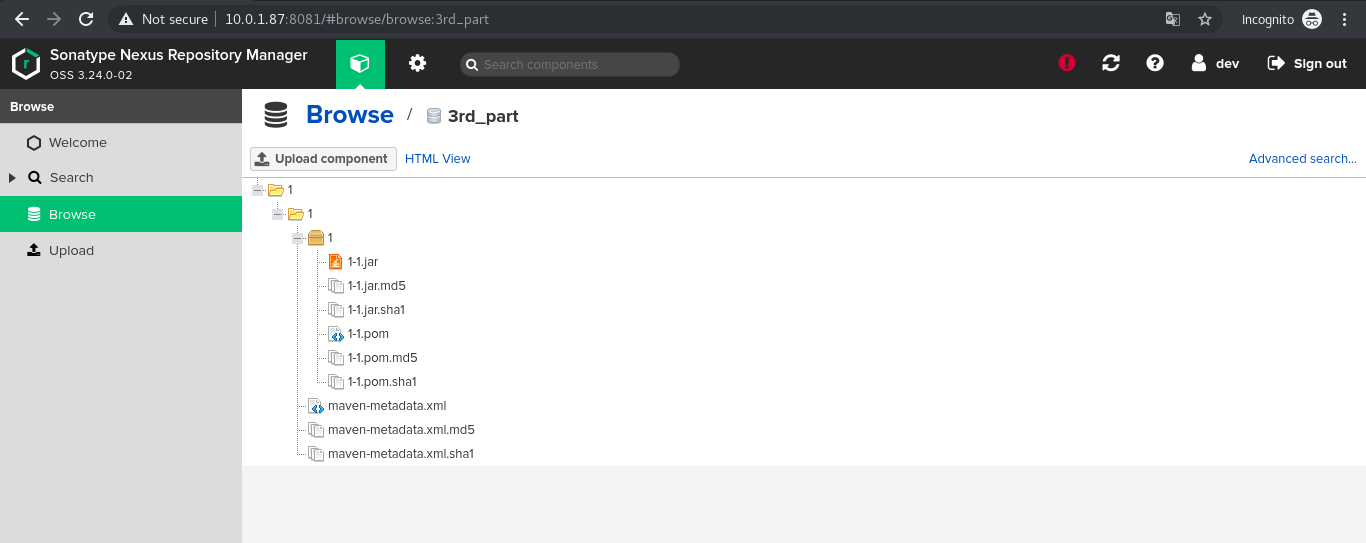Select the 1-1.jar.sha1 file
This screenshot has width=1366, height=543.
(x=376, y=309)
